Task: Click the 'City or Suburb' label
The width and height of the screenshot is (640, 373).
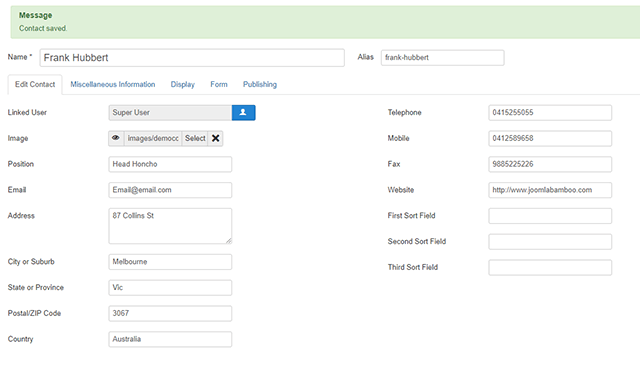Action: point(31,262)
